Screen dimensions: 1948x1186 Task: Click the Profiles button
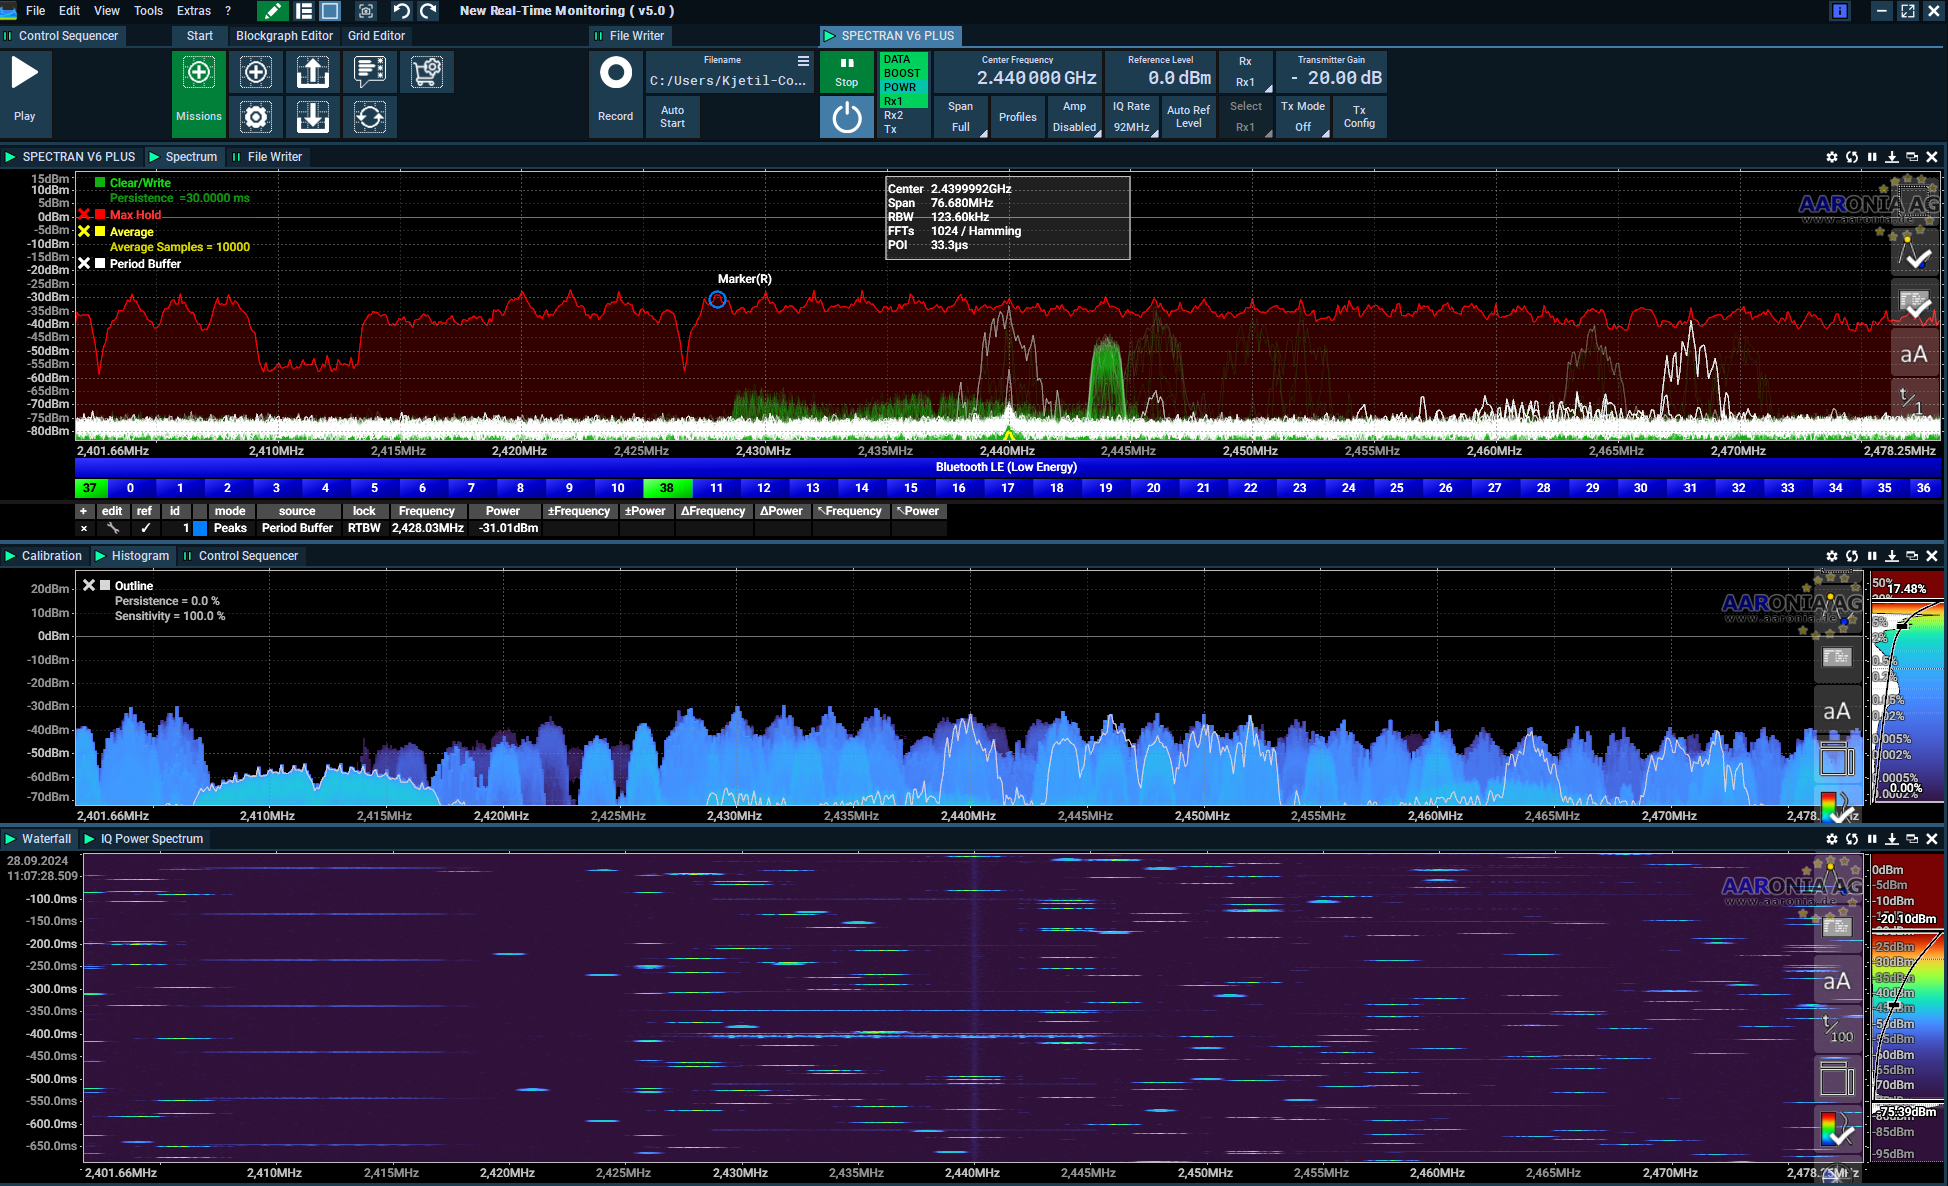[x=1017, y=117]
